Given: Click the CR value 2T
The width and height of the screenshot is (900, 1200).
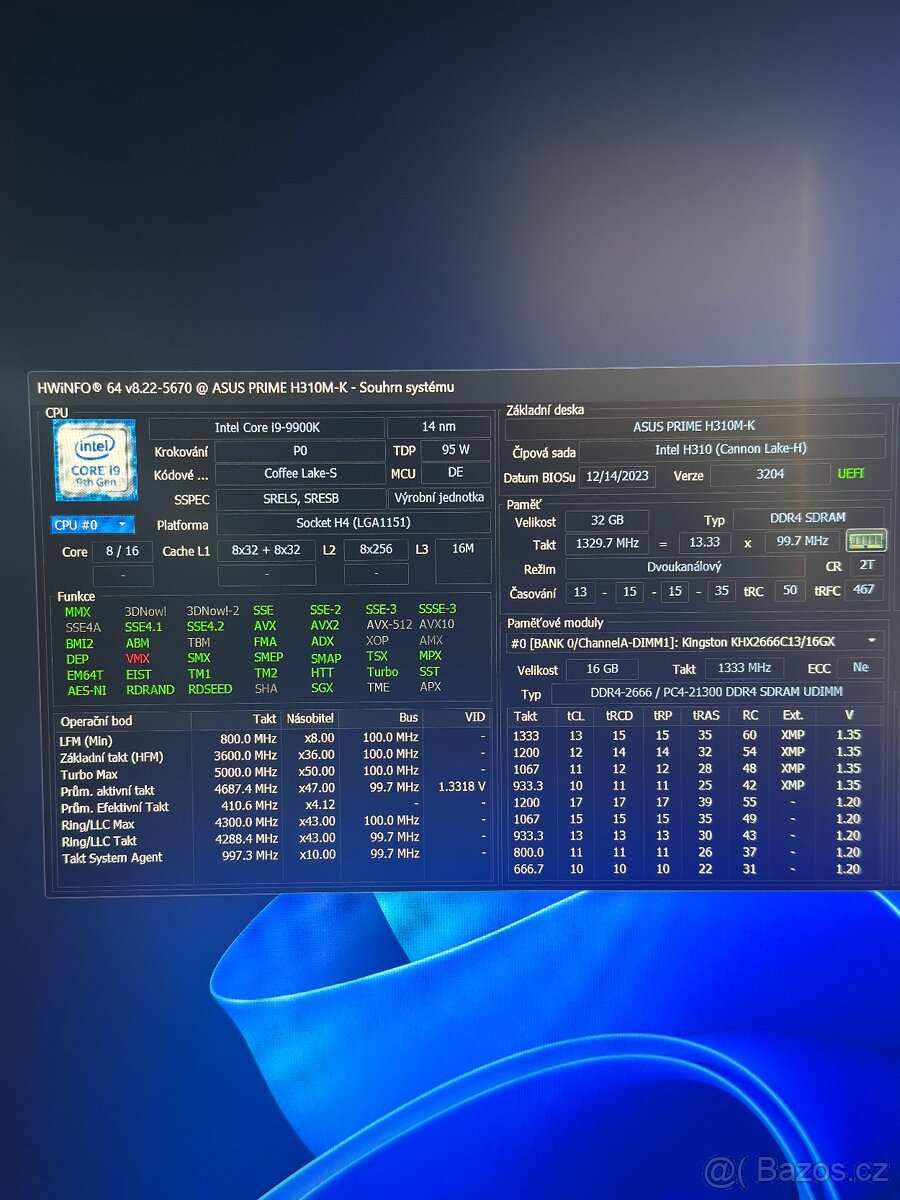Looking at the screenshot, I should 866,565.
